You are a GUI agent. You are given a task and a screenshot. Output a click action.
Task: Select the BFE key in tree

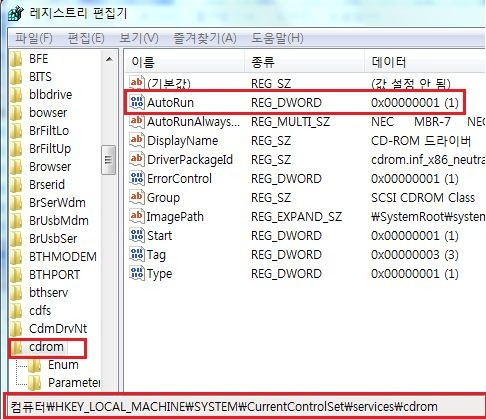point(39,59)
